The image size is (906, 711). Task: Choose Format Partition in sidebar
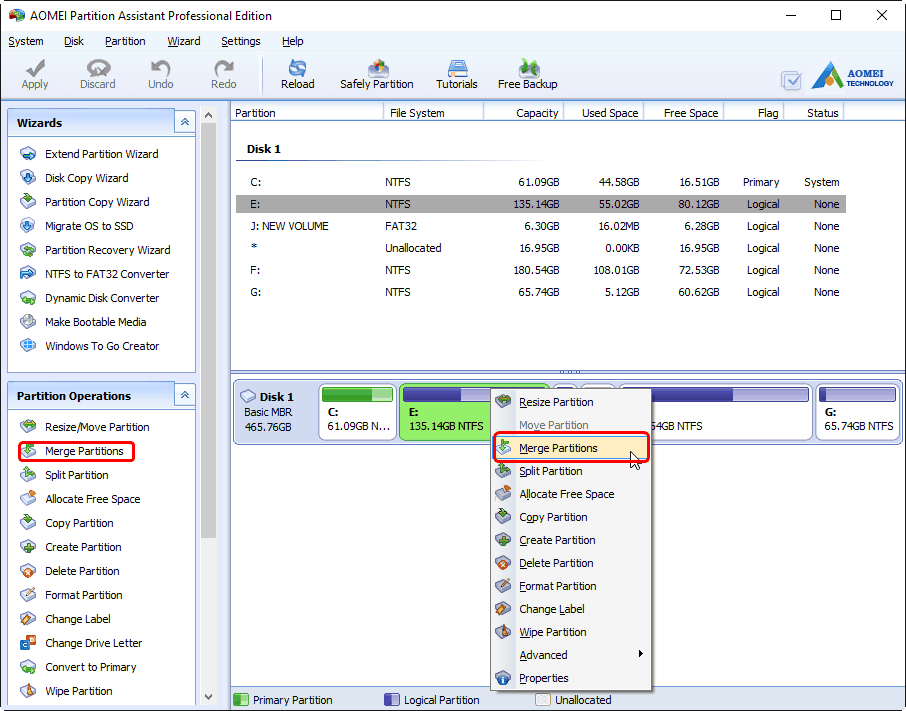click(x=71, y=595)
